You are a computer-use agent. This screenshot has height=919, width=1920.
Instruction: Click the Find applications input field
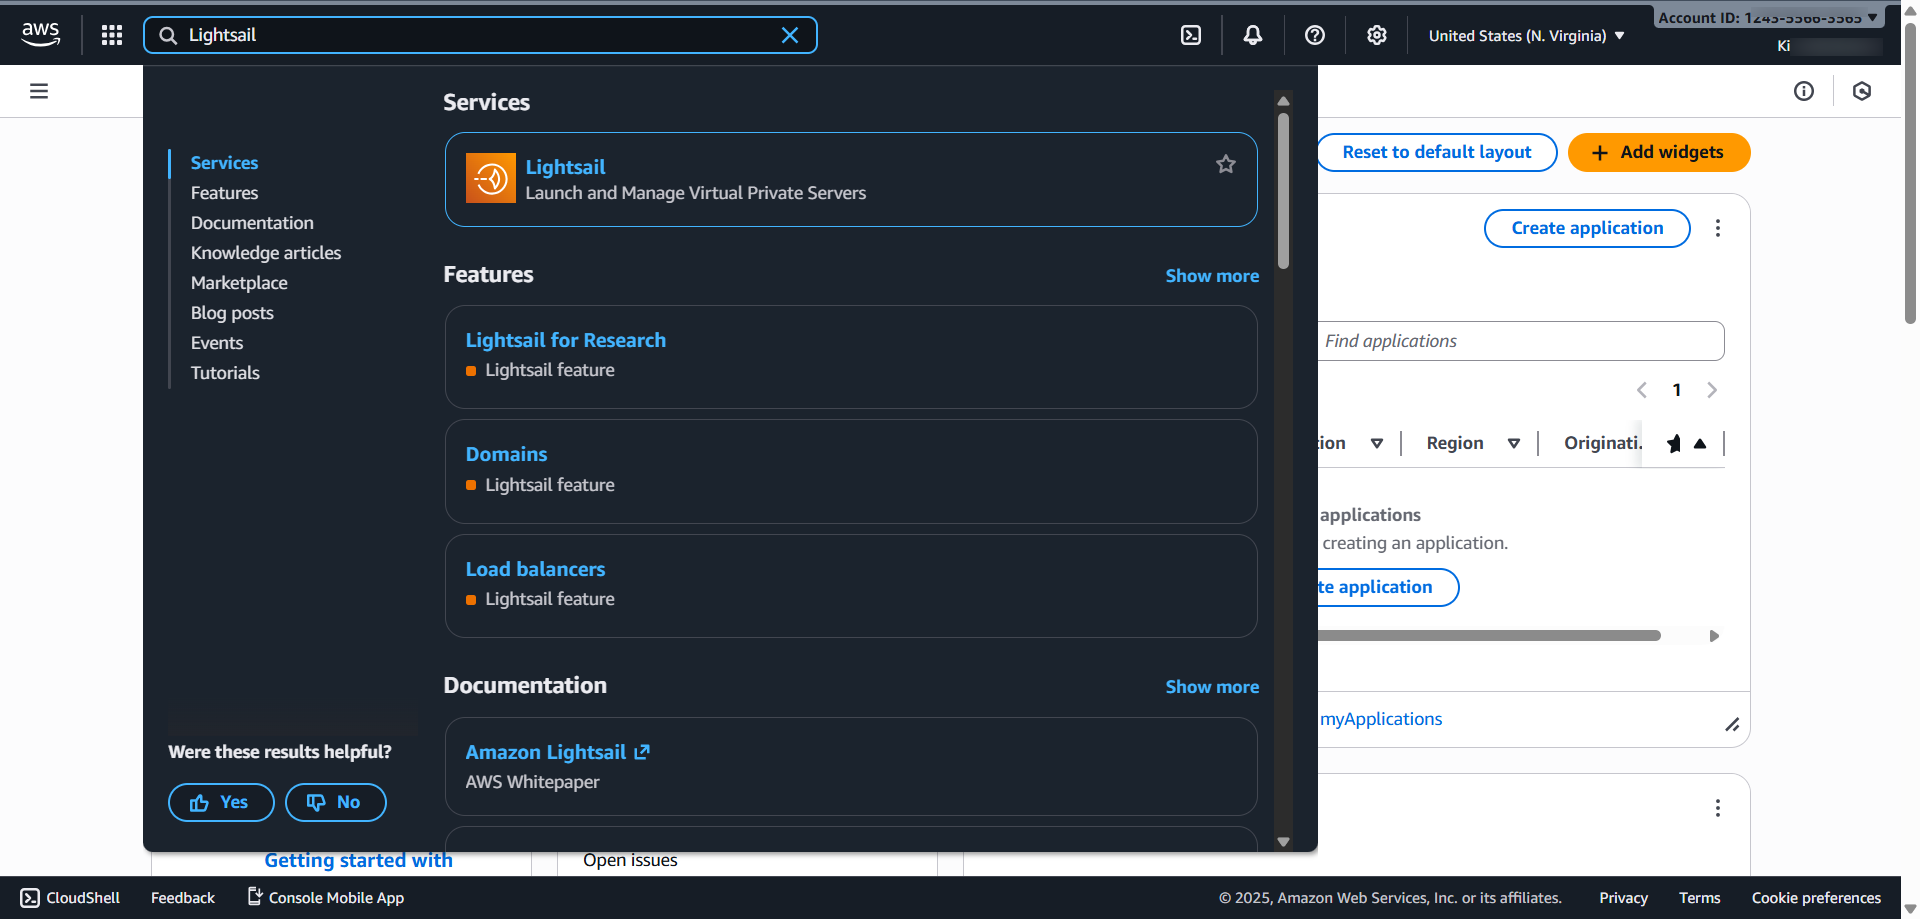pyautogui.click(x=1520, y=341)
